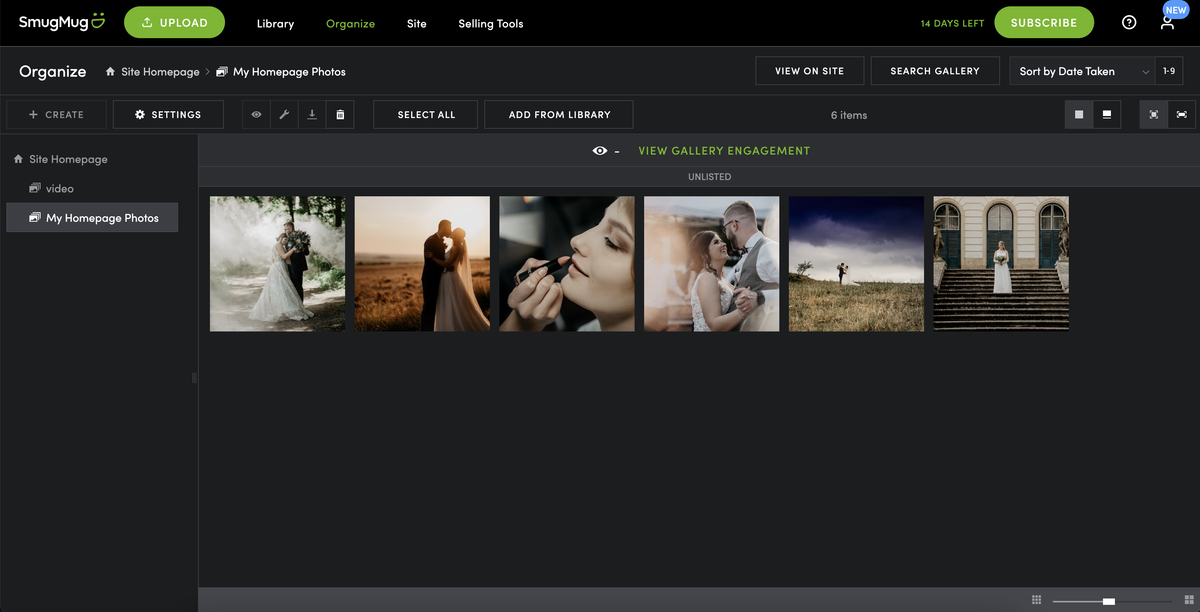This screenshot has width=1200, height=612.
Task: Select the uncropped thumbnails icon
Action: [x=1181, y=114]
